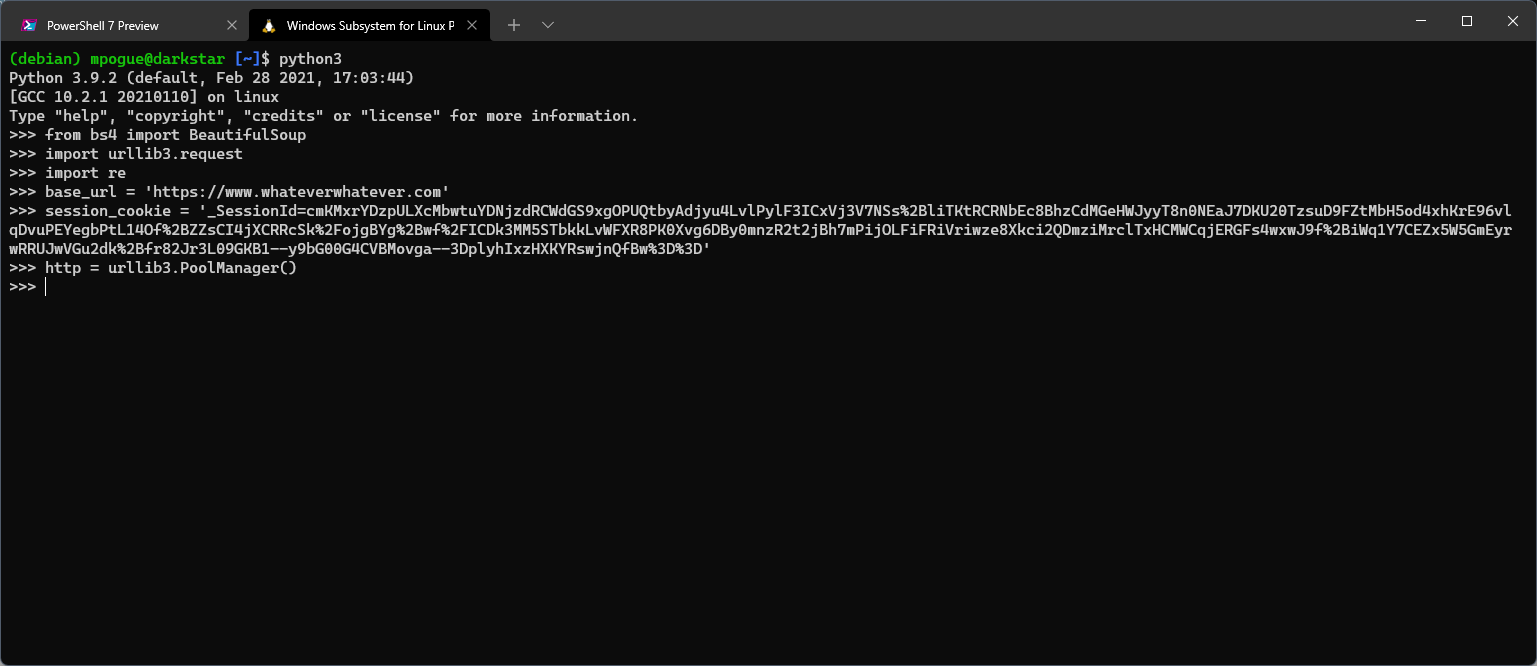Place cursor at the blinking Python prompt
Screen dimensions: 1537x666
[45, 286]
